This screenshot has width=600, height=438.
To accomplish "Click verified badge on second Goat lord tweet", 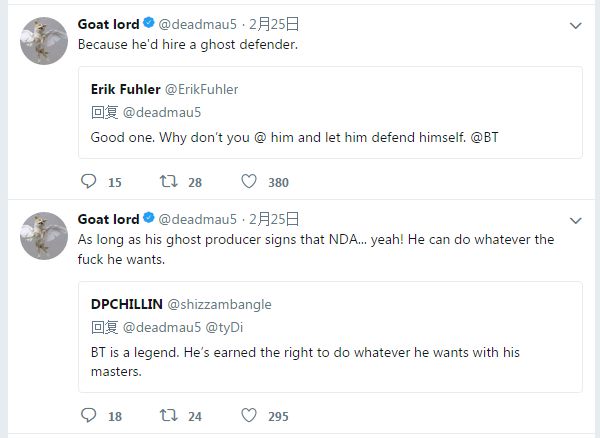I will (x=149, y=219).
